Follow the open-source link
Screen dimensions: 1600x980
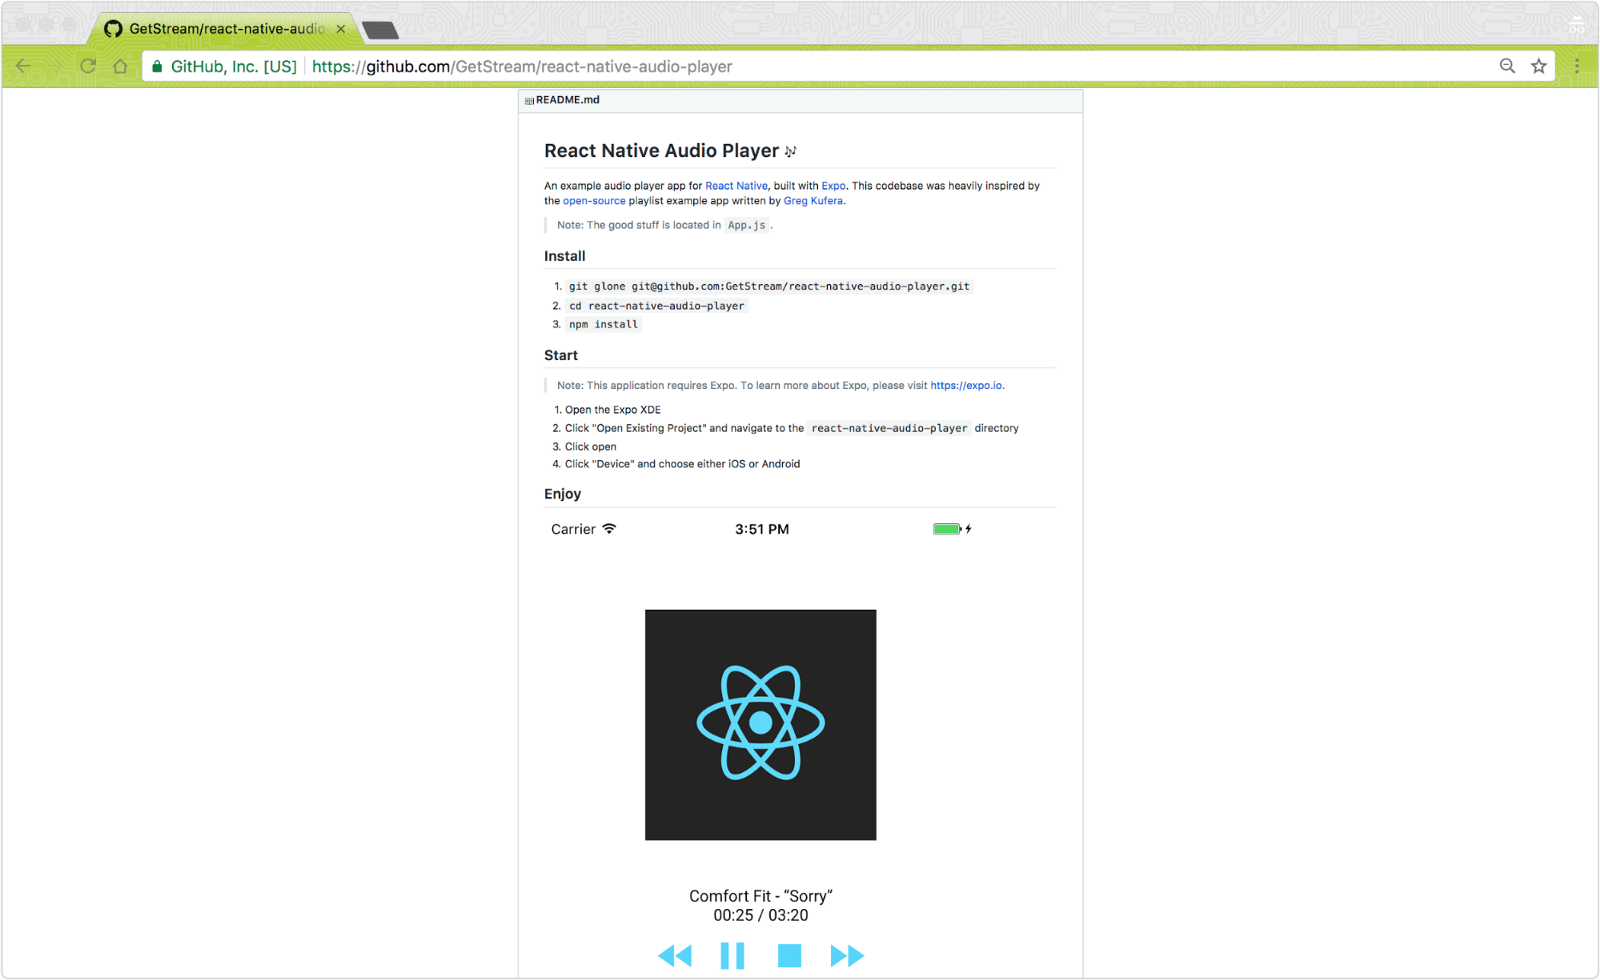point(594,201)
